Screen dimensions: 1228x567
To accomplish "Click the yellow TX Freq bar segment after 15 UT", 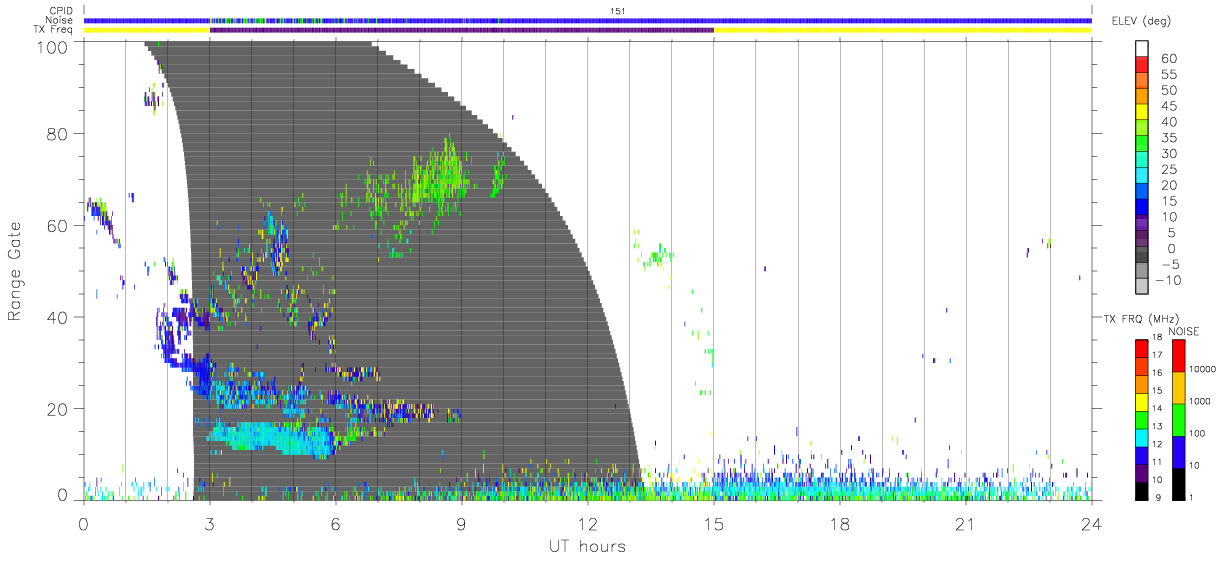I will pyautogui.click(x=903, y=30).
